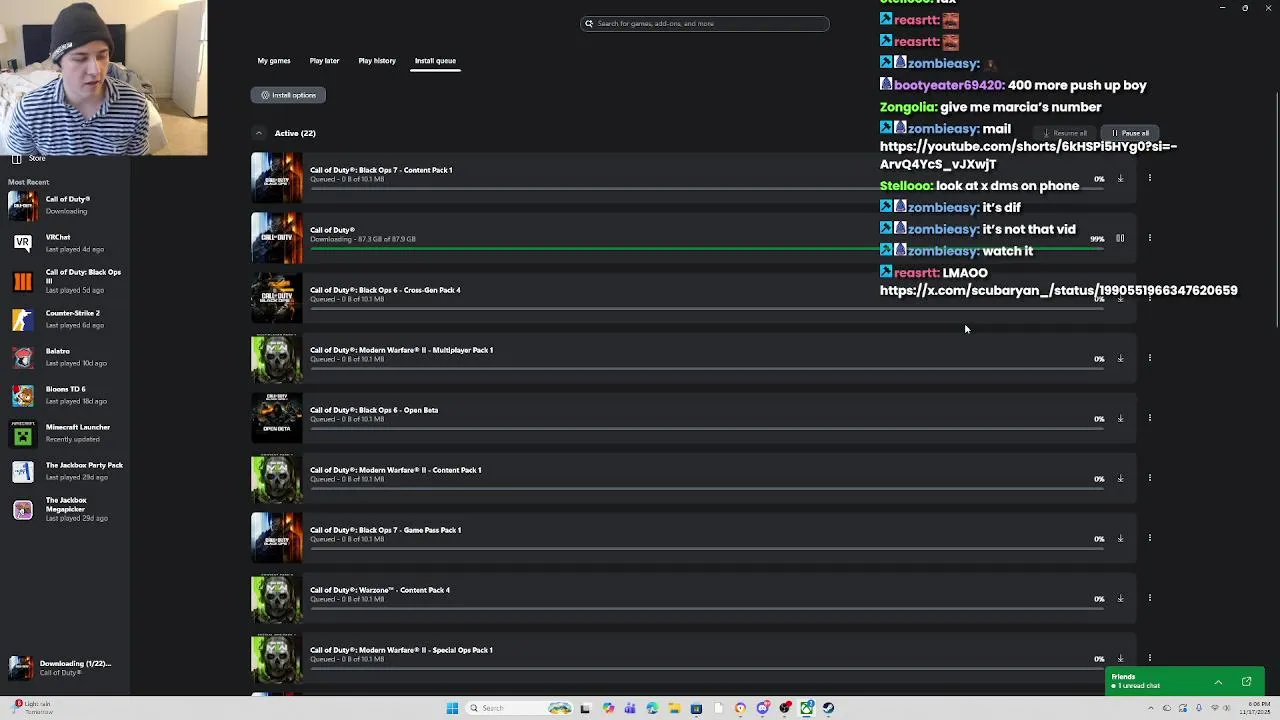Pop out the Friends chat panel
1280x720 pixels.
(1246, 682)
